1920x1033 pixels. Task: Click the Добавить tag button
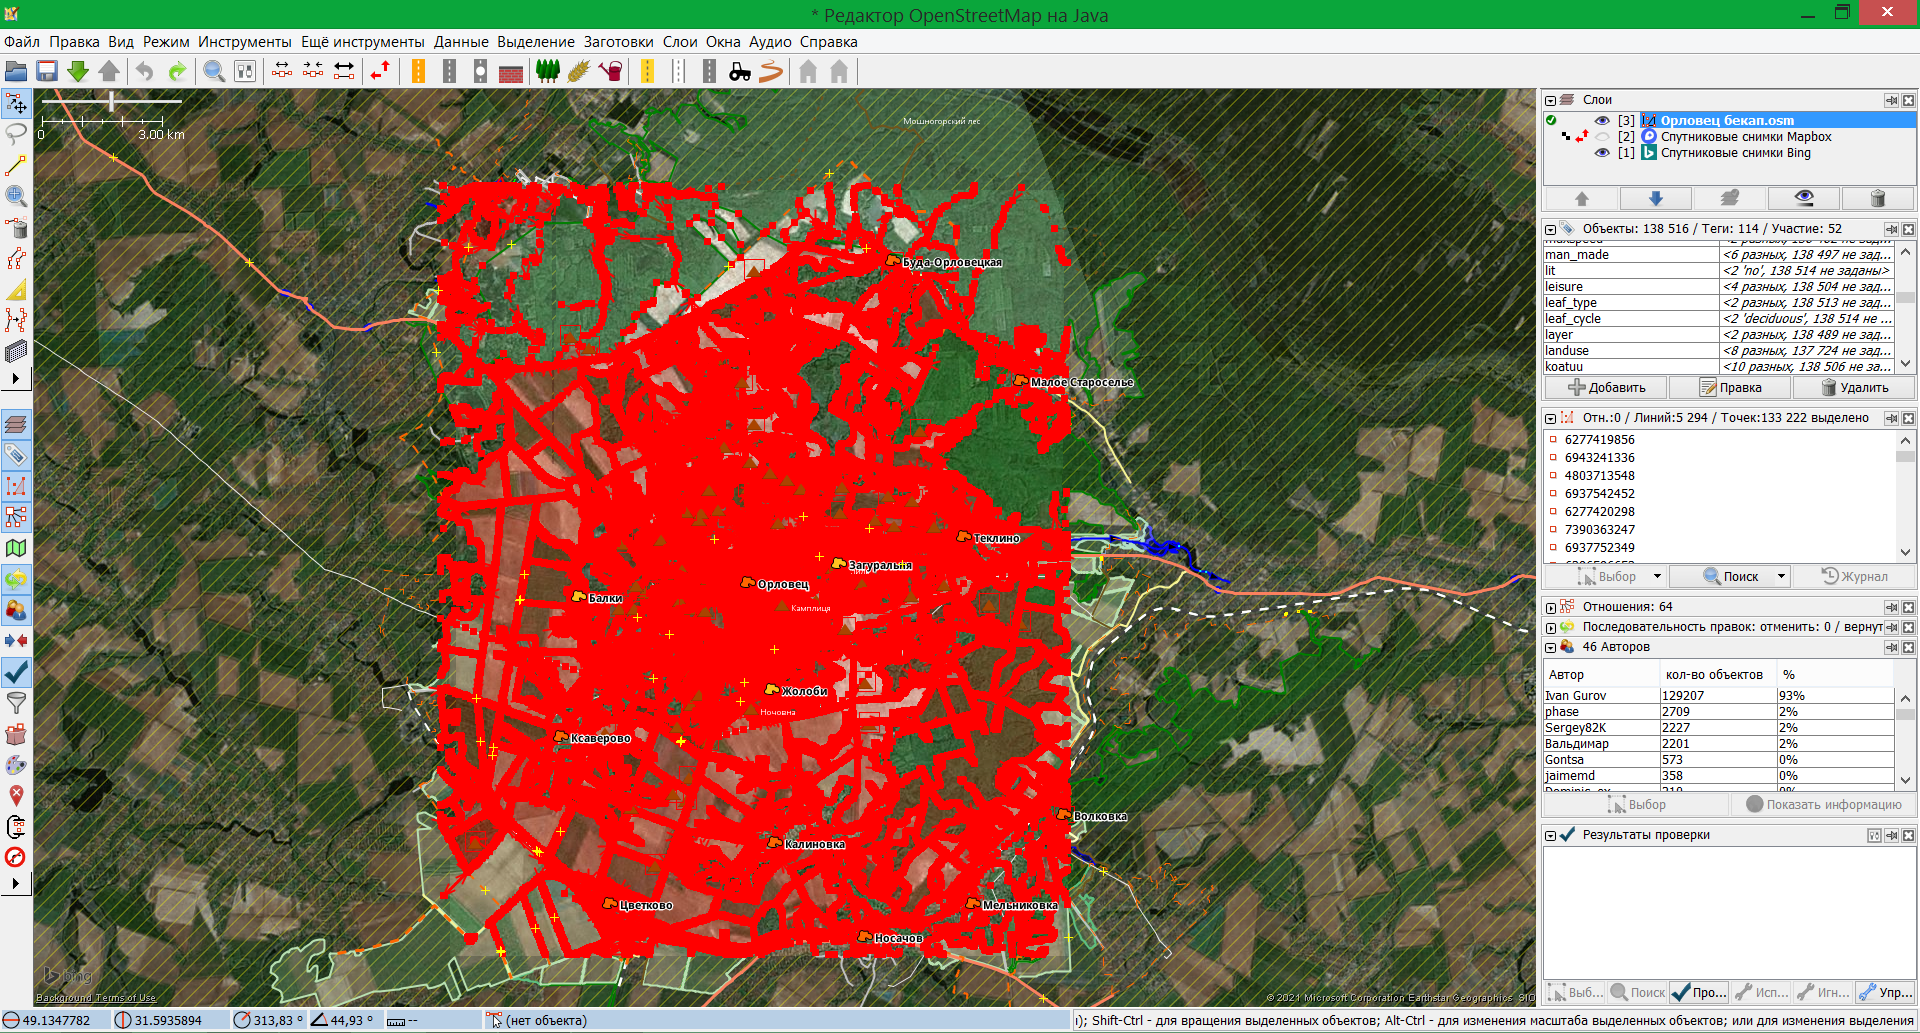(1607, 388)
